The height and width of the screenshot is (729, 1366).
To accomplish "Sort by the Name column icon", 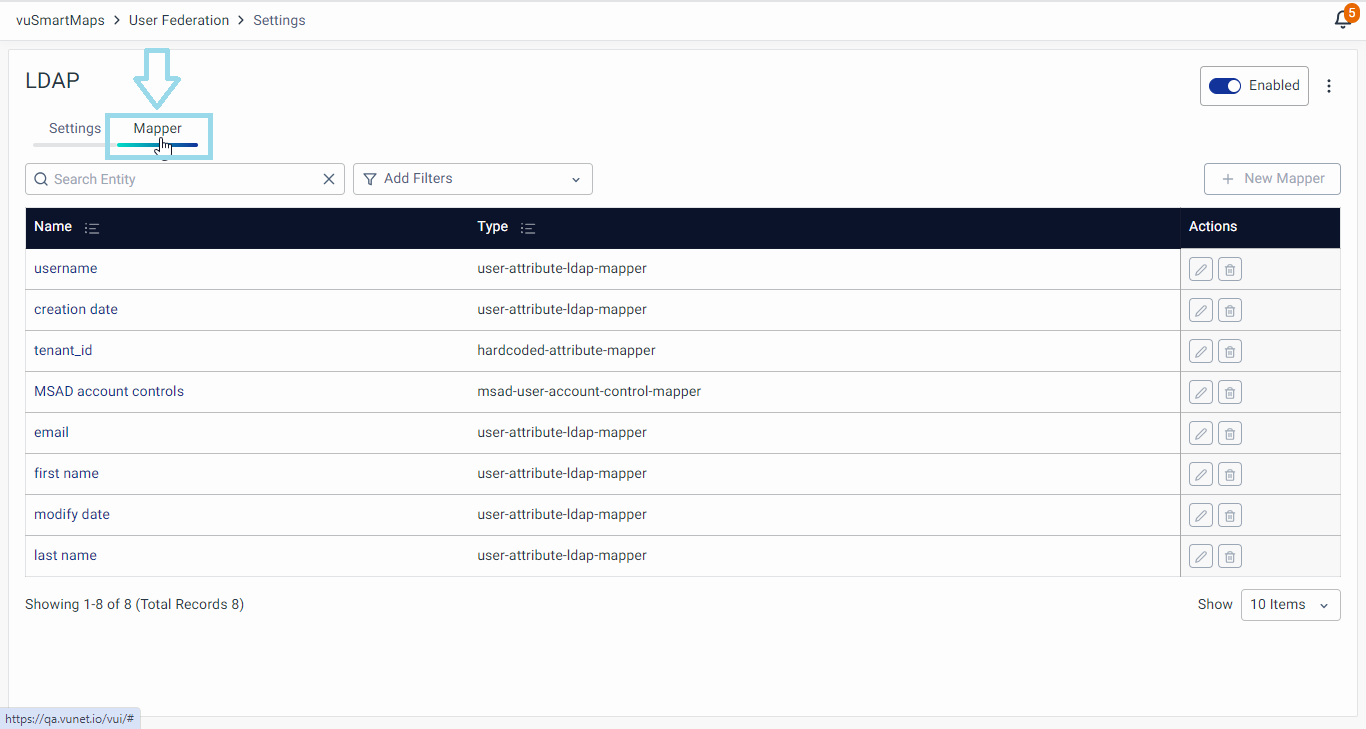I will point(92,228).
